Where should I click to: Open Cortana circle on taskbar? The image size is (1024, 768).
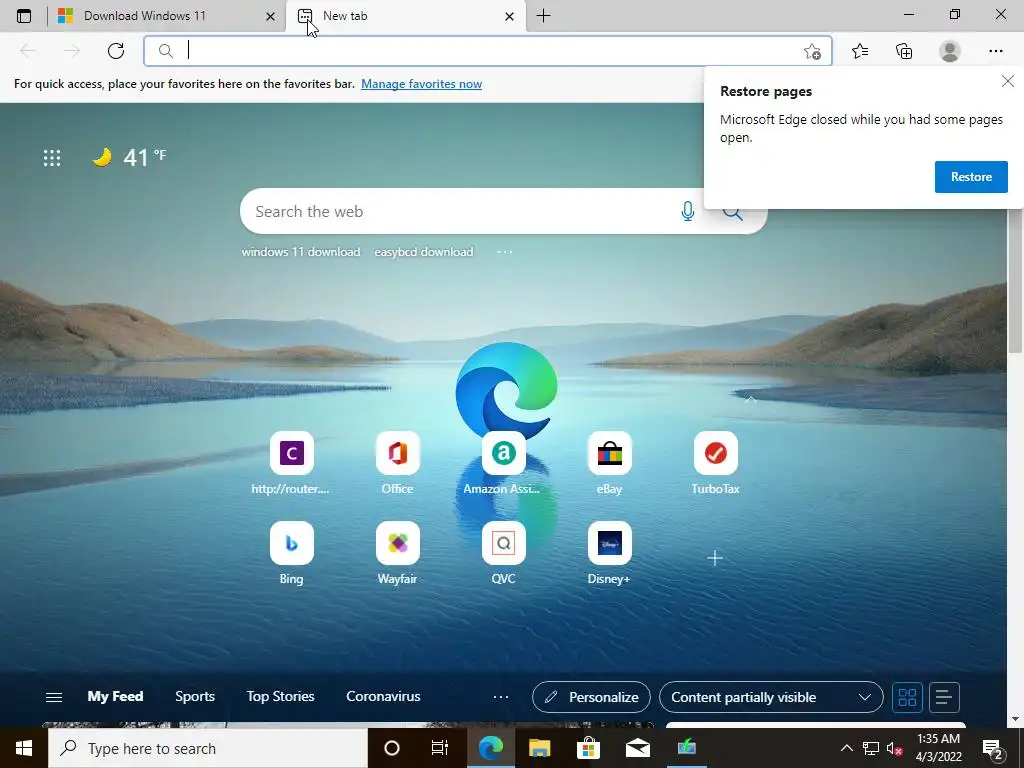(x=391, y=748)
